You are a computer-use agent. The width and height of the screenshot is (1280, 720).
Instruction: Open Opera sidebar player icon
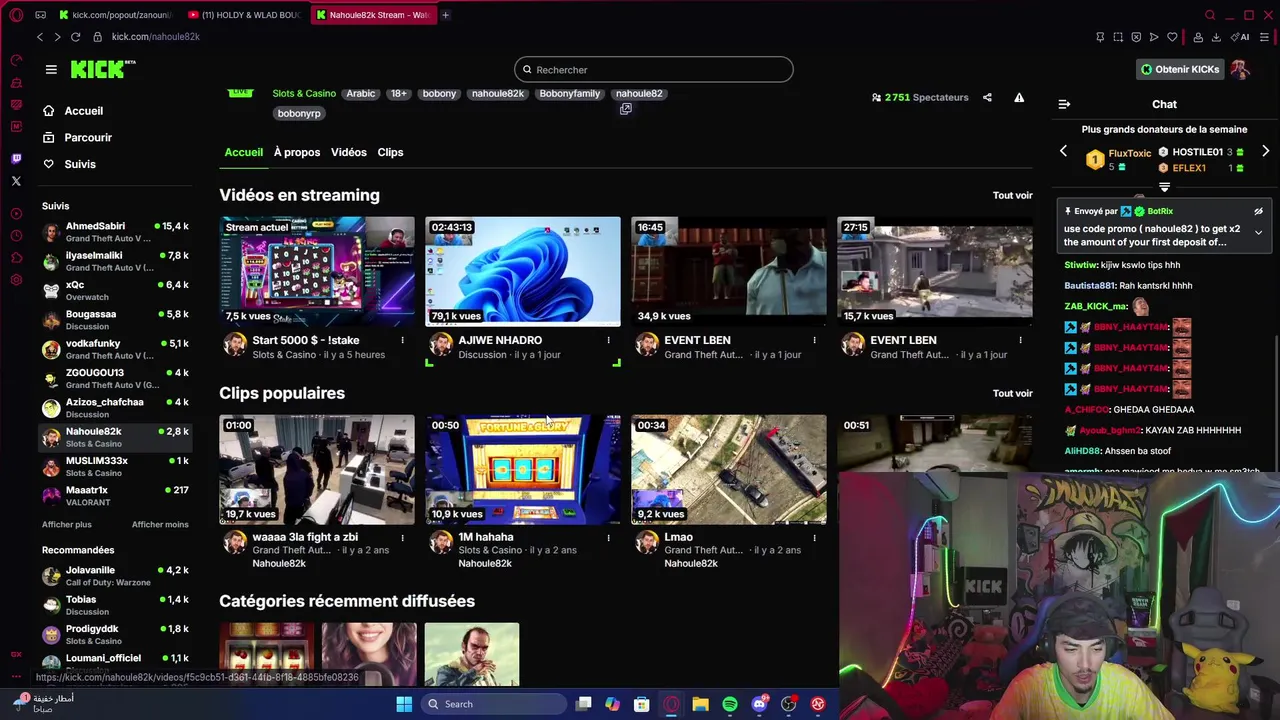point(16,214)
